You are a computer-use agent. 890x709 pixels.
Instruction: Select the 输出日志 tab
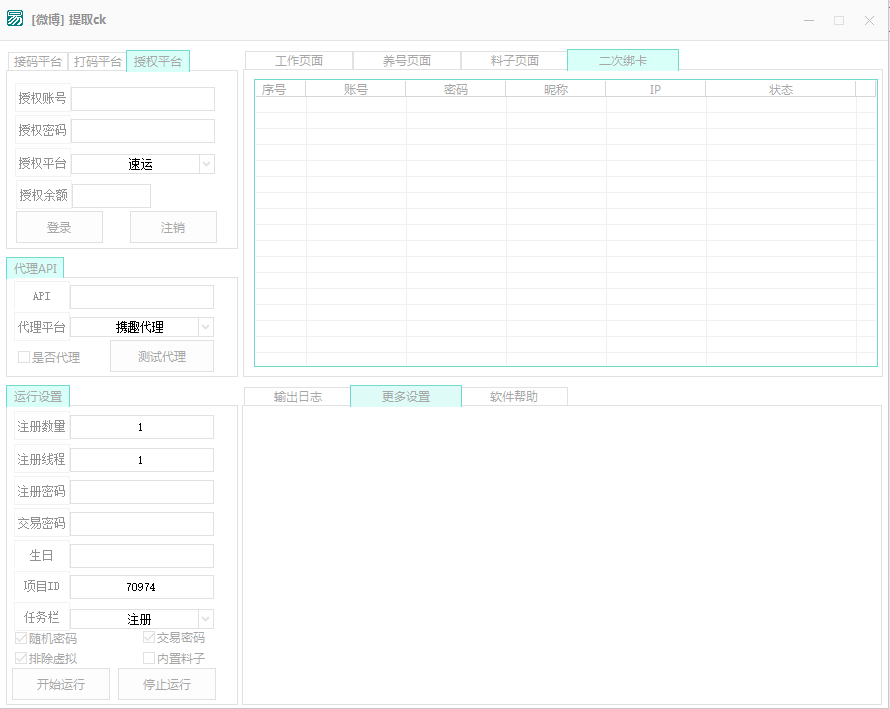(298, 397)
